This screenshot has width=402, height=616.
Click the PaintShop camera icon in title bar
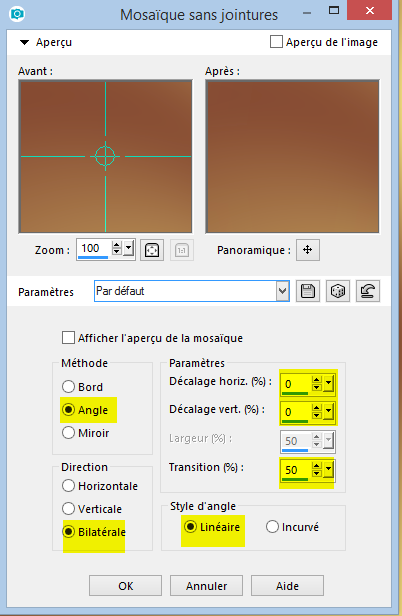17,14
